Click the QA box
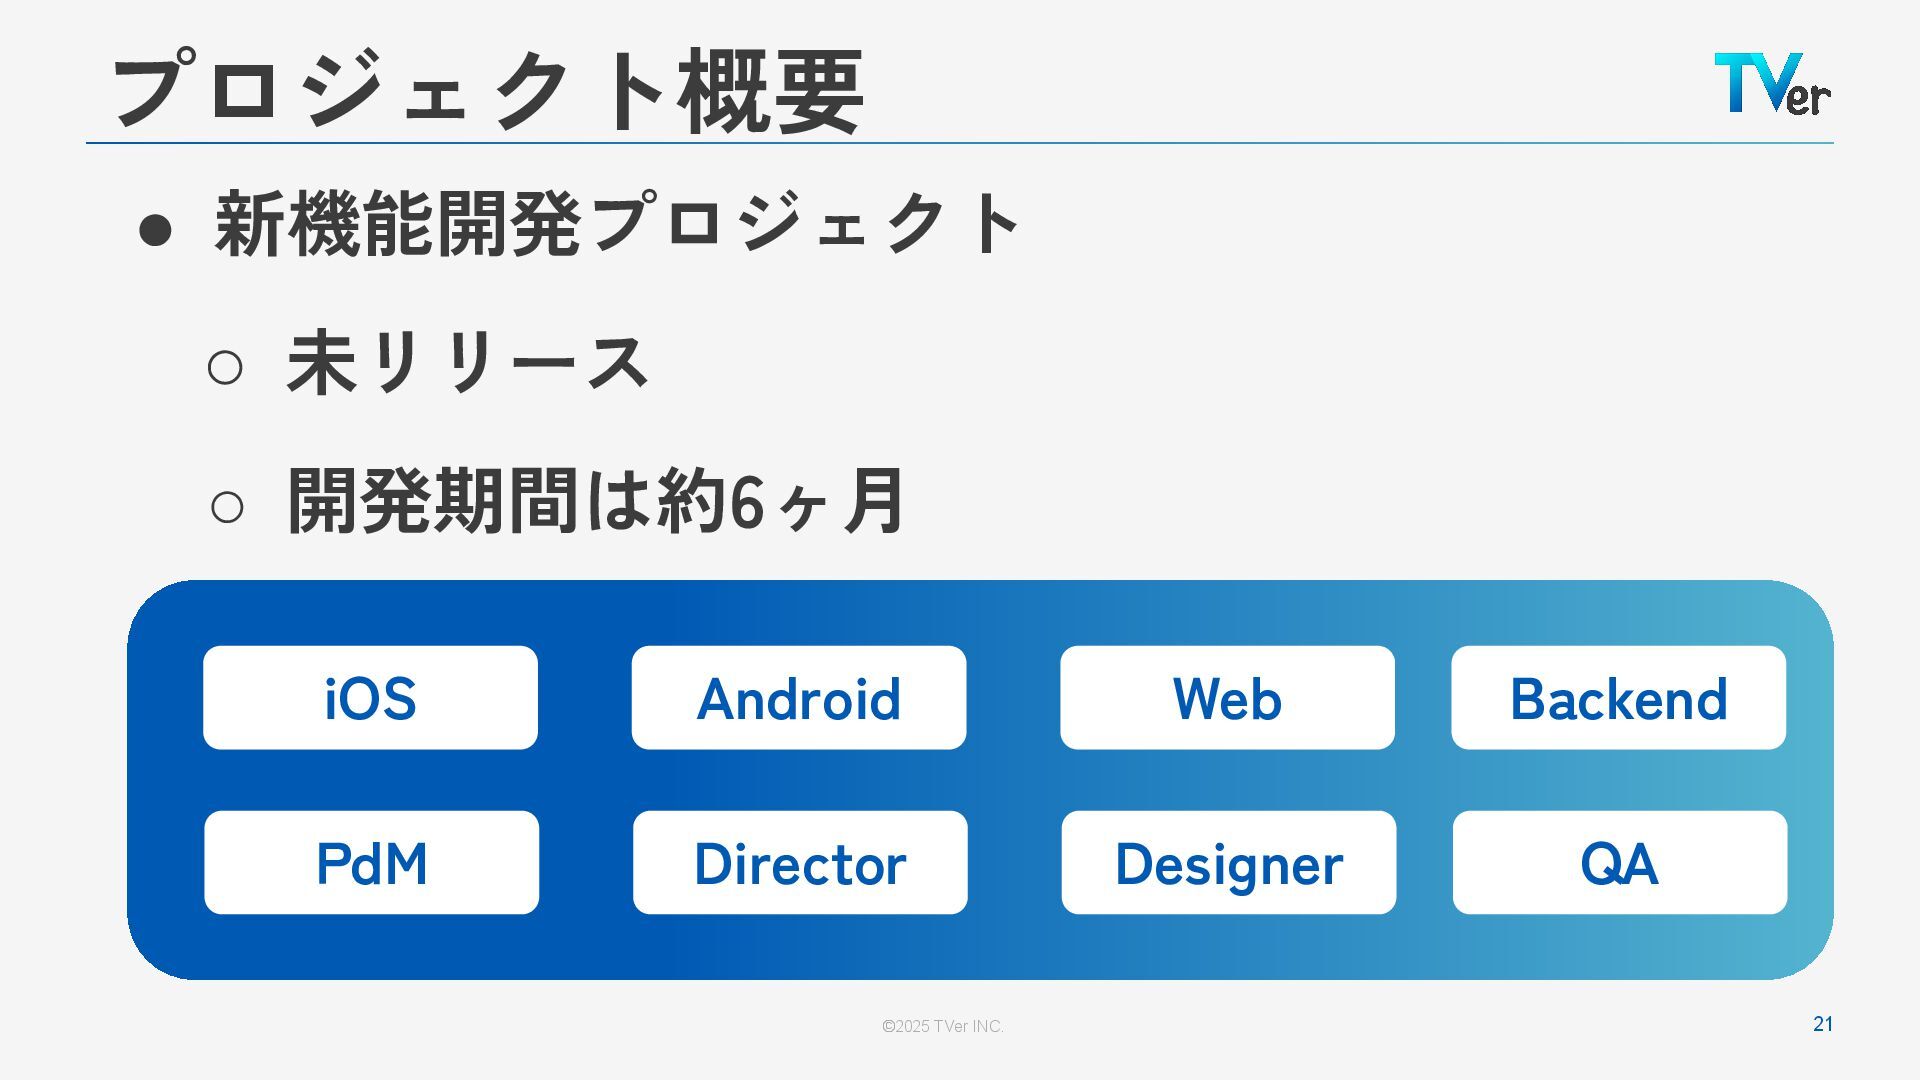The height and width of the screenshot is (1080, 1920). (1619, 862)
